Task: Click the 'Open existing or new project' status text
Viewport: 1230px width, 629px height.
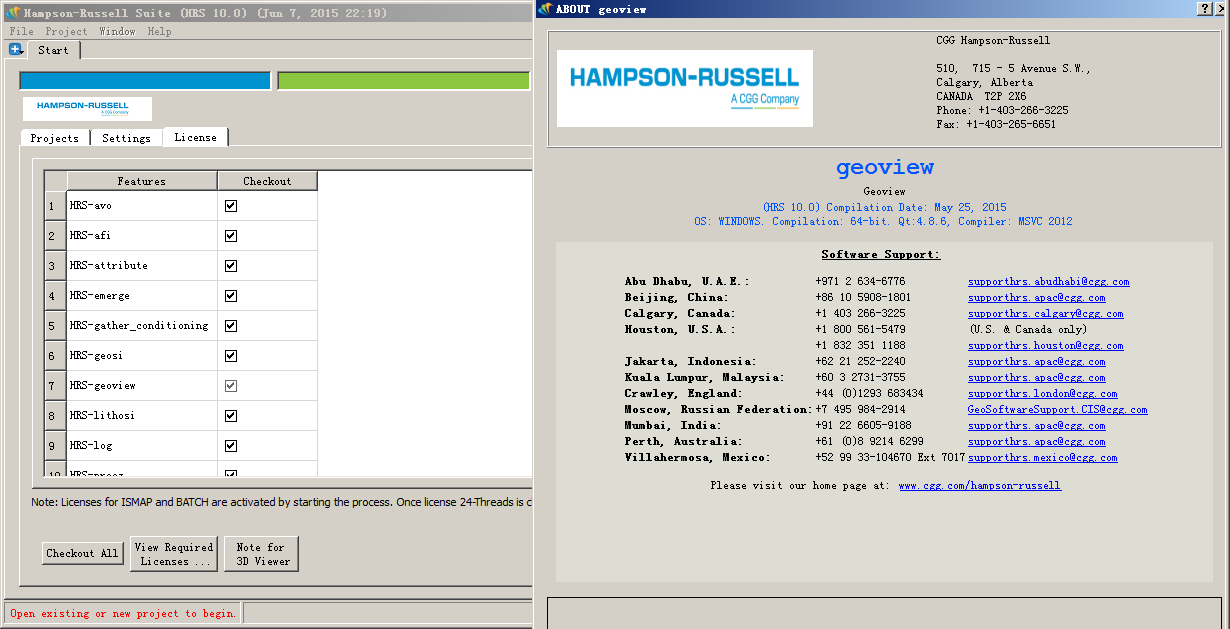Action: [x=123, y=614]
